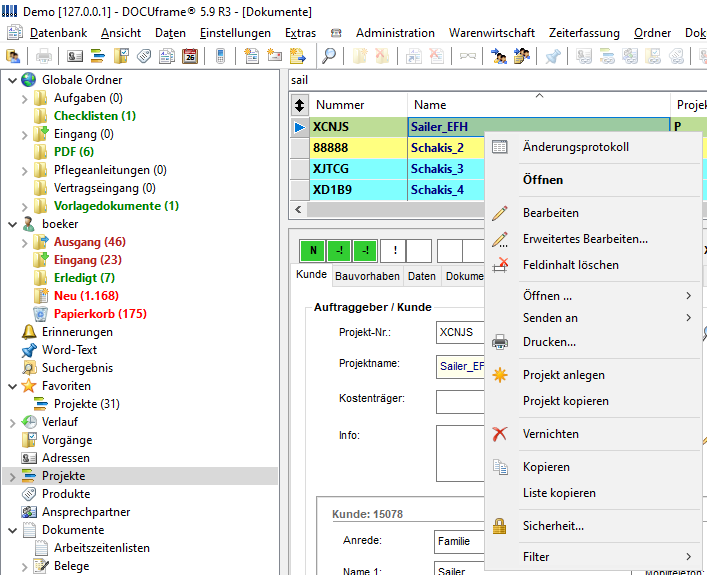Open the address card toolbar icon
The width and height of the screenshot is (707, 575).
coord(75,56)
